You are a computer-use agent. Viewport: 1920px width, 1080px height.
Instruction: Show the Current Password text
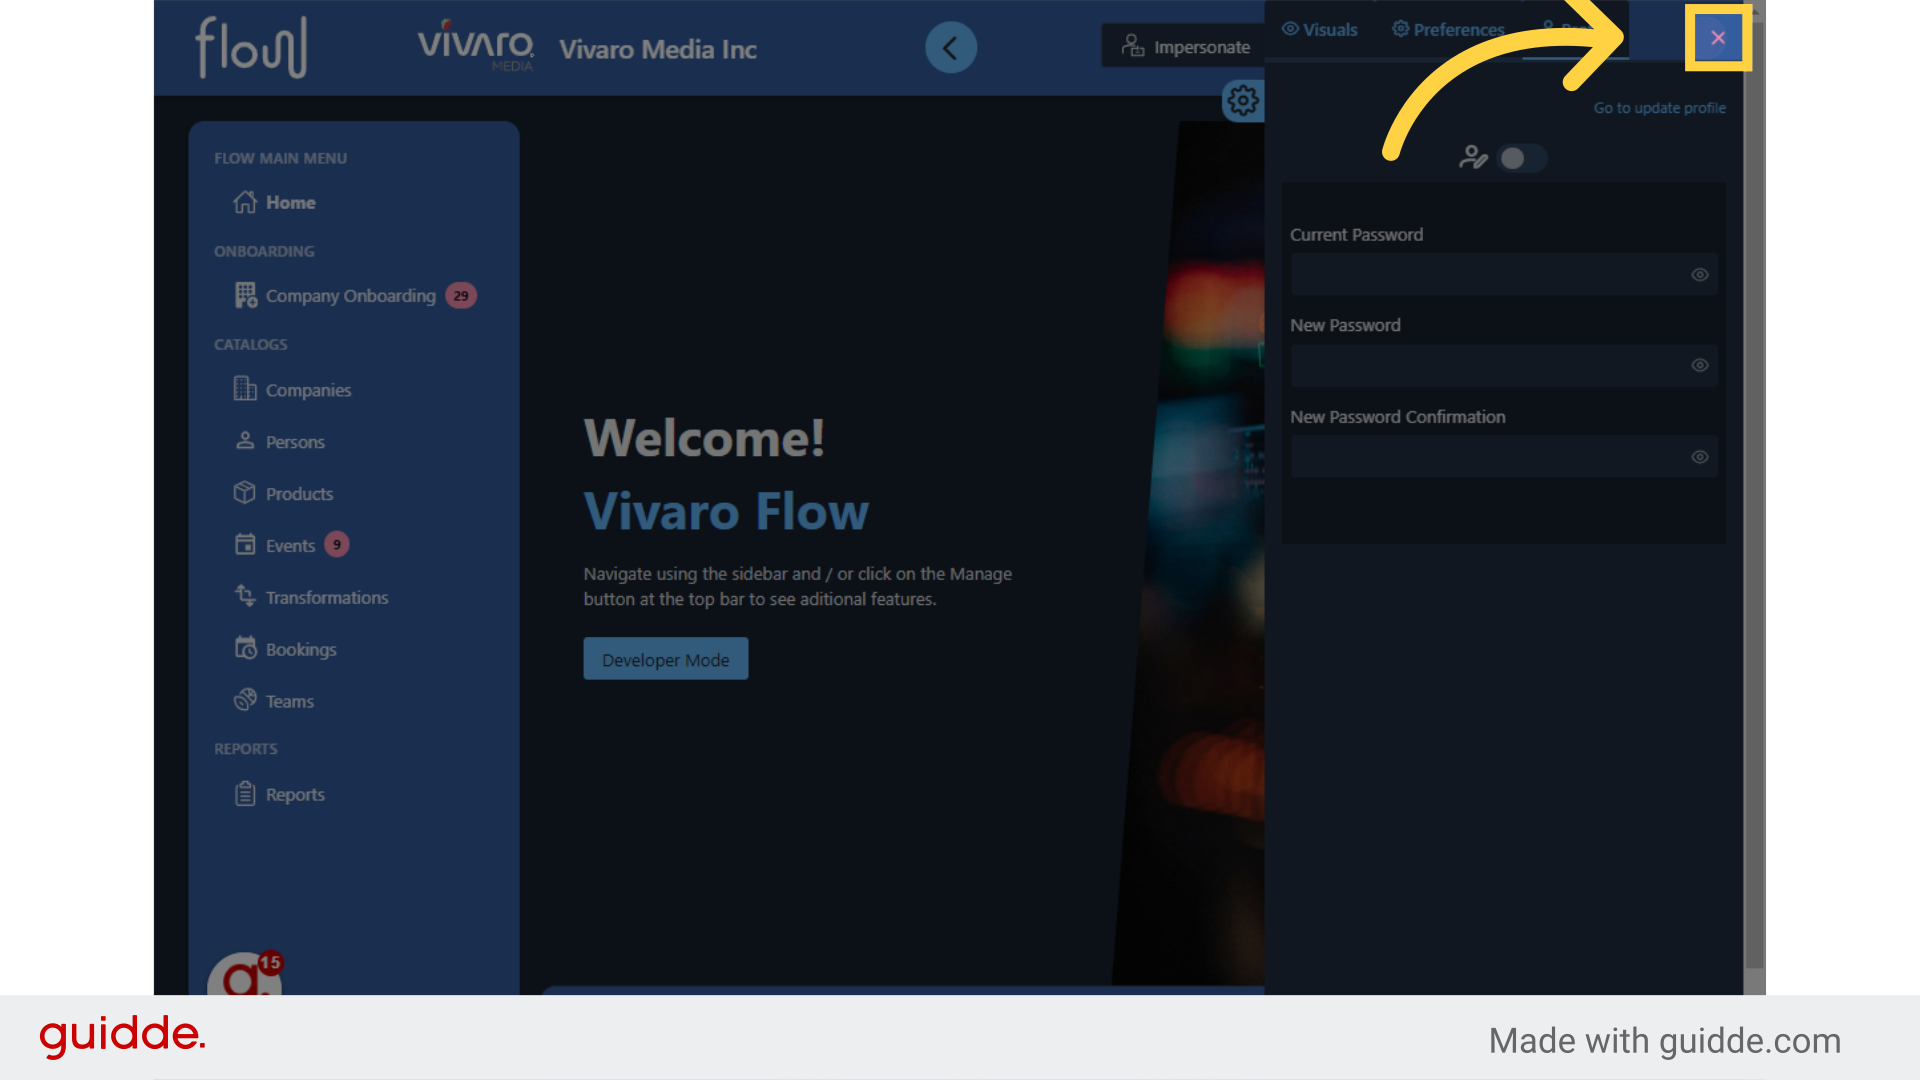[1699, 275]
